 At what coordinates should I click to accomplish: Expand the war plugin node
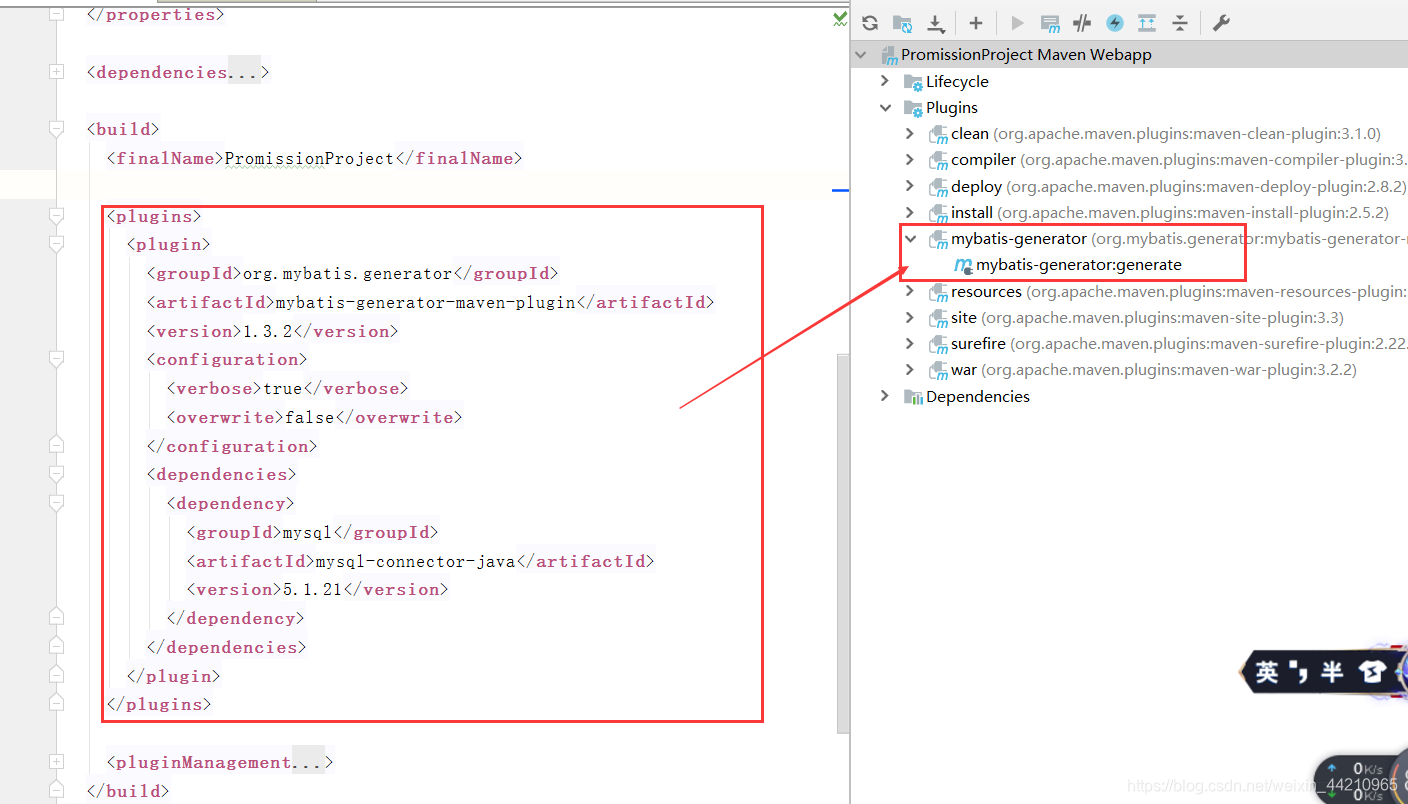point(909,369)
